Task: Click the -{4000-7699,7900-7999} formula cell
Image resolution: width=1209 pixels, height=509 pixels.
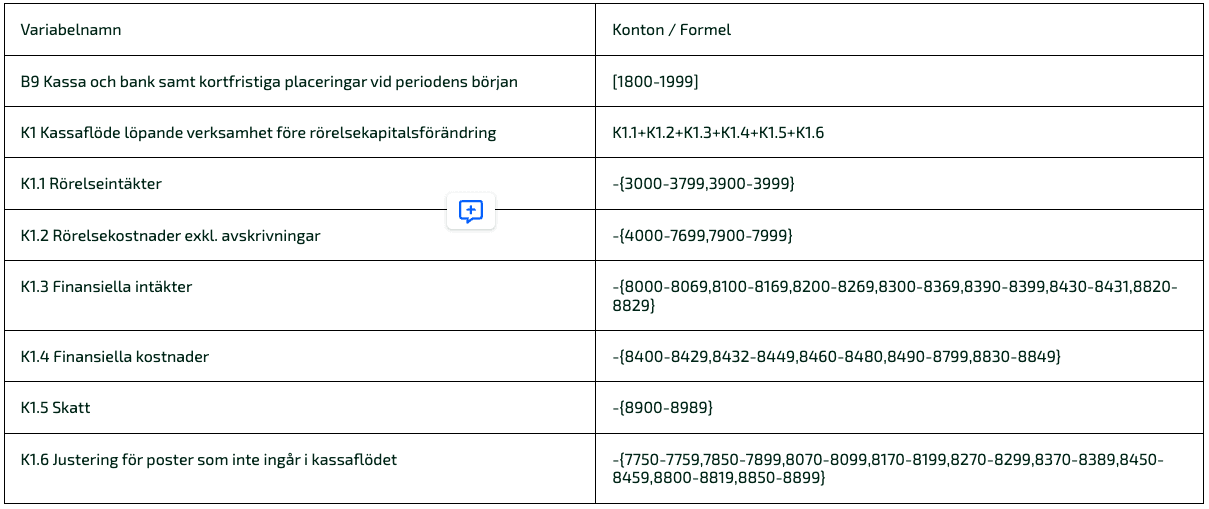Action: click(x=899, y=235)
